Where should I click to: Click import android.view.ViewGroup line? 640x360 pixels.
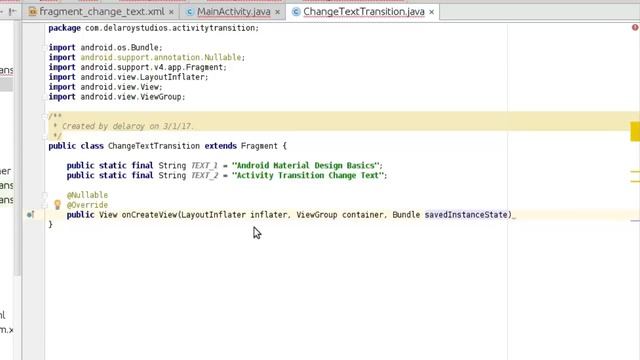point(117,97)
